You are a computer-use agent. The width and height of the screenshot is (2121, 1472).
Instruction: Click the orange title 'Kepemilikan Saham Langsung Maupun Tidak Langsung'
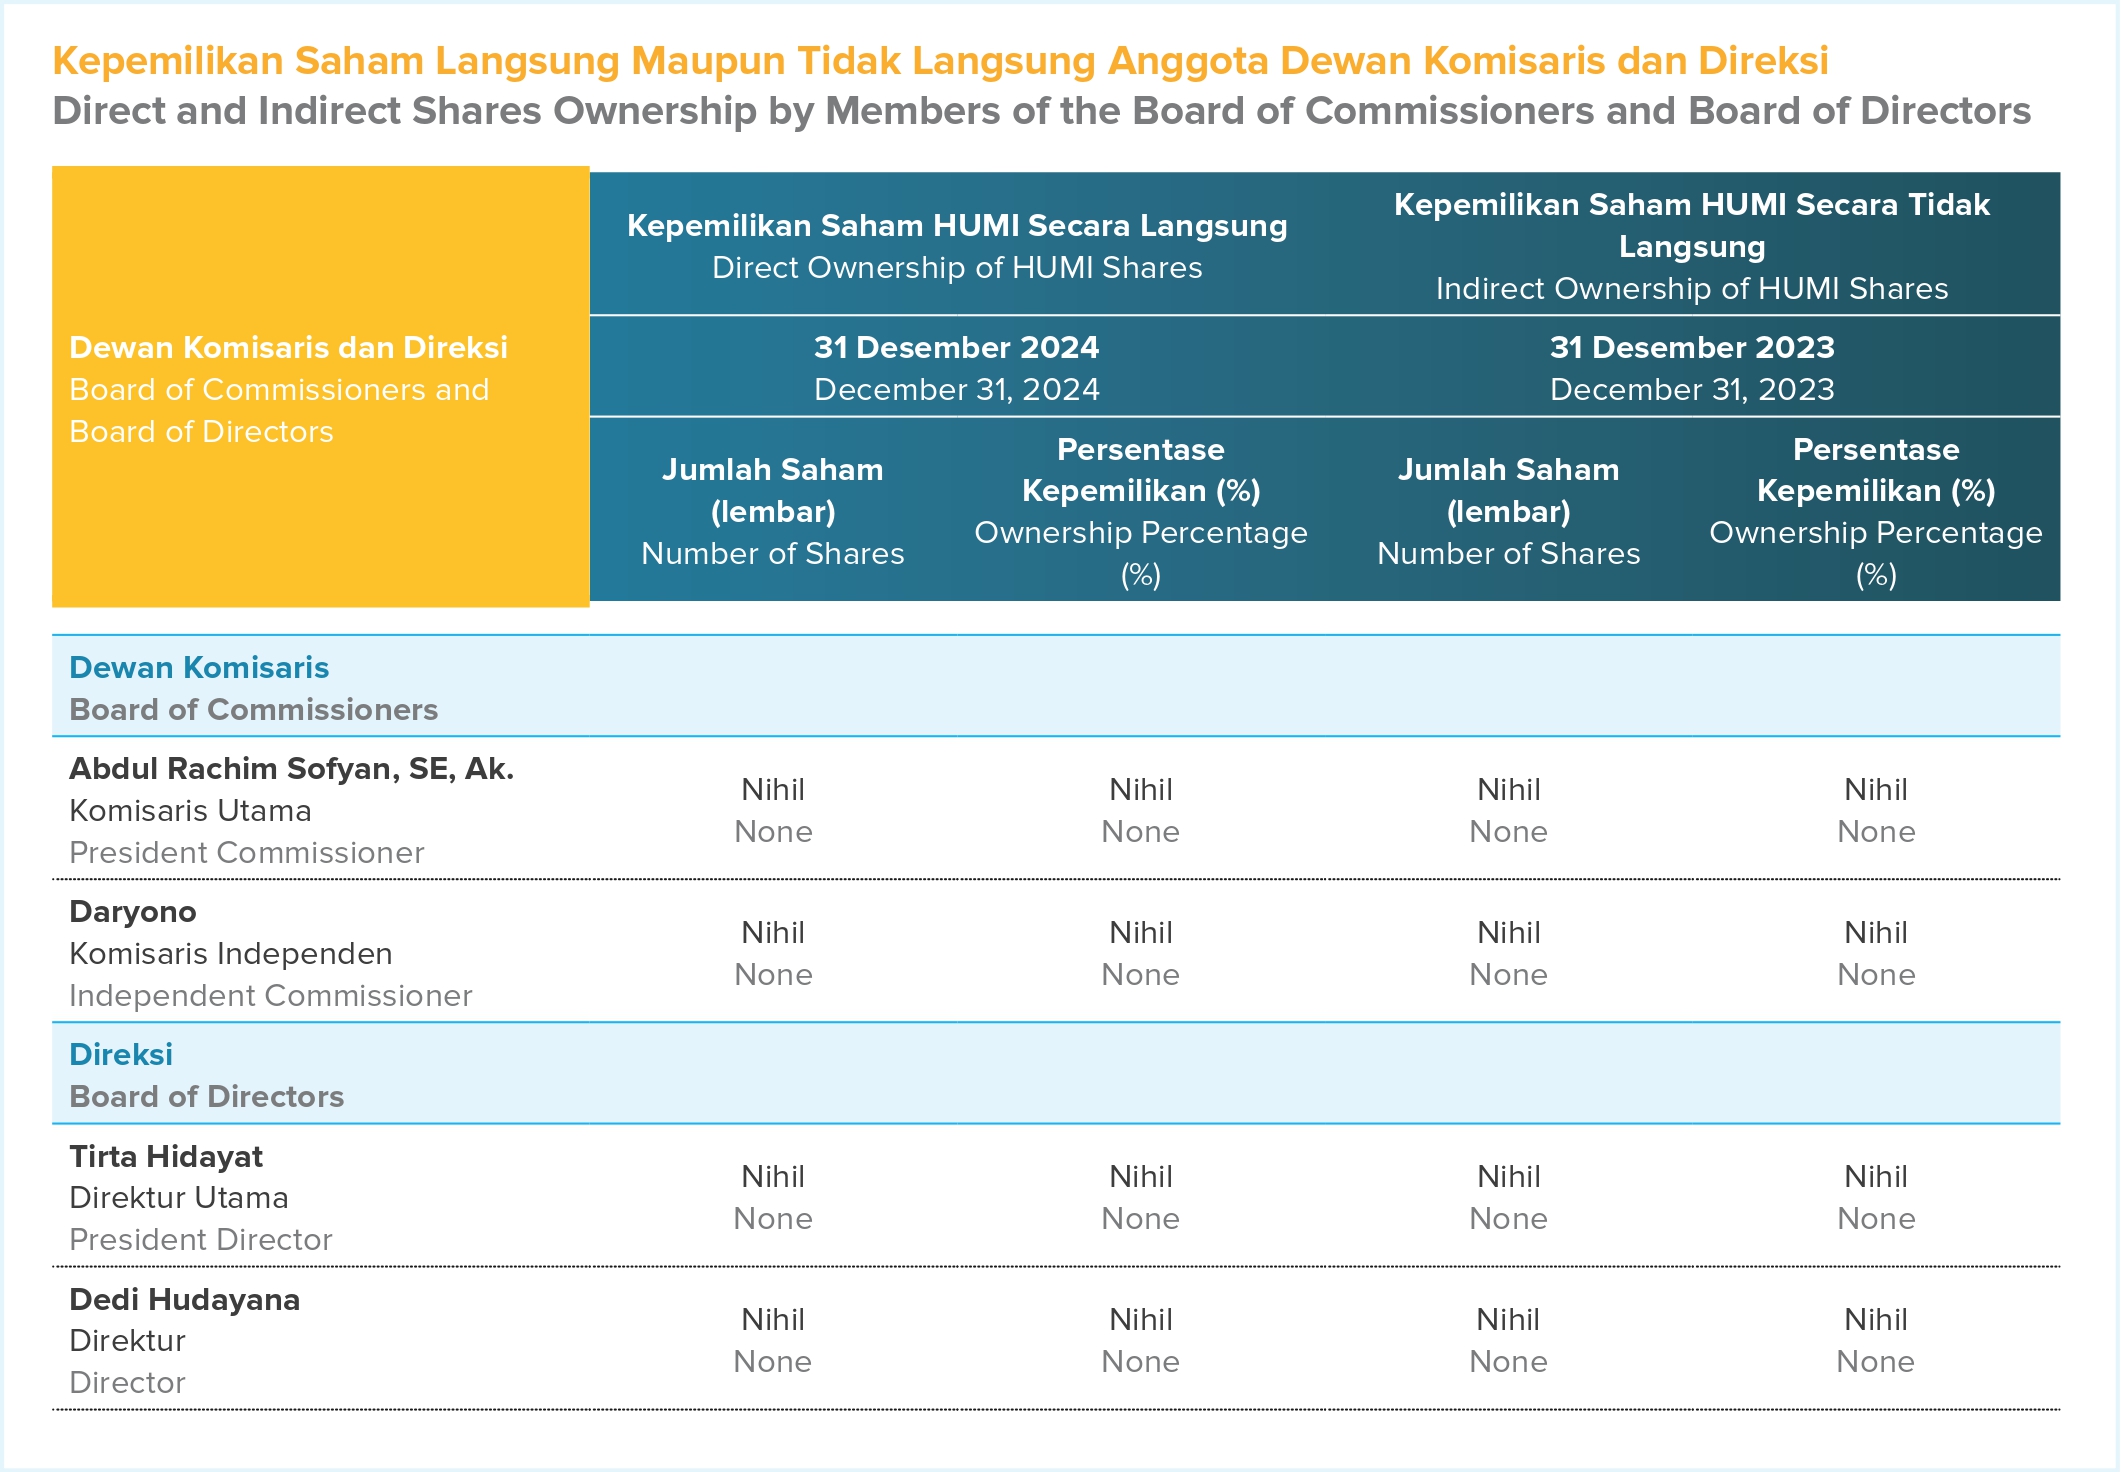tap(575, 62)
